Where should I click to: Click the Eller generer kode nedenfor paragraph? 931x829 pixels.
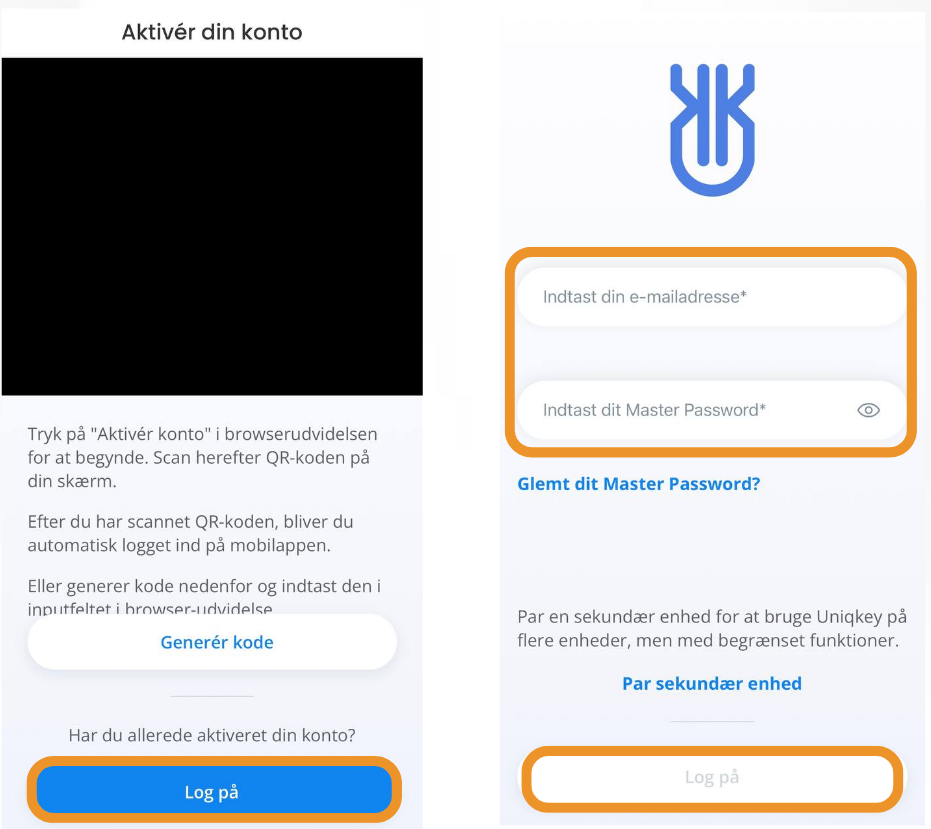point(204,597)
